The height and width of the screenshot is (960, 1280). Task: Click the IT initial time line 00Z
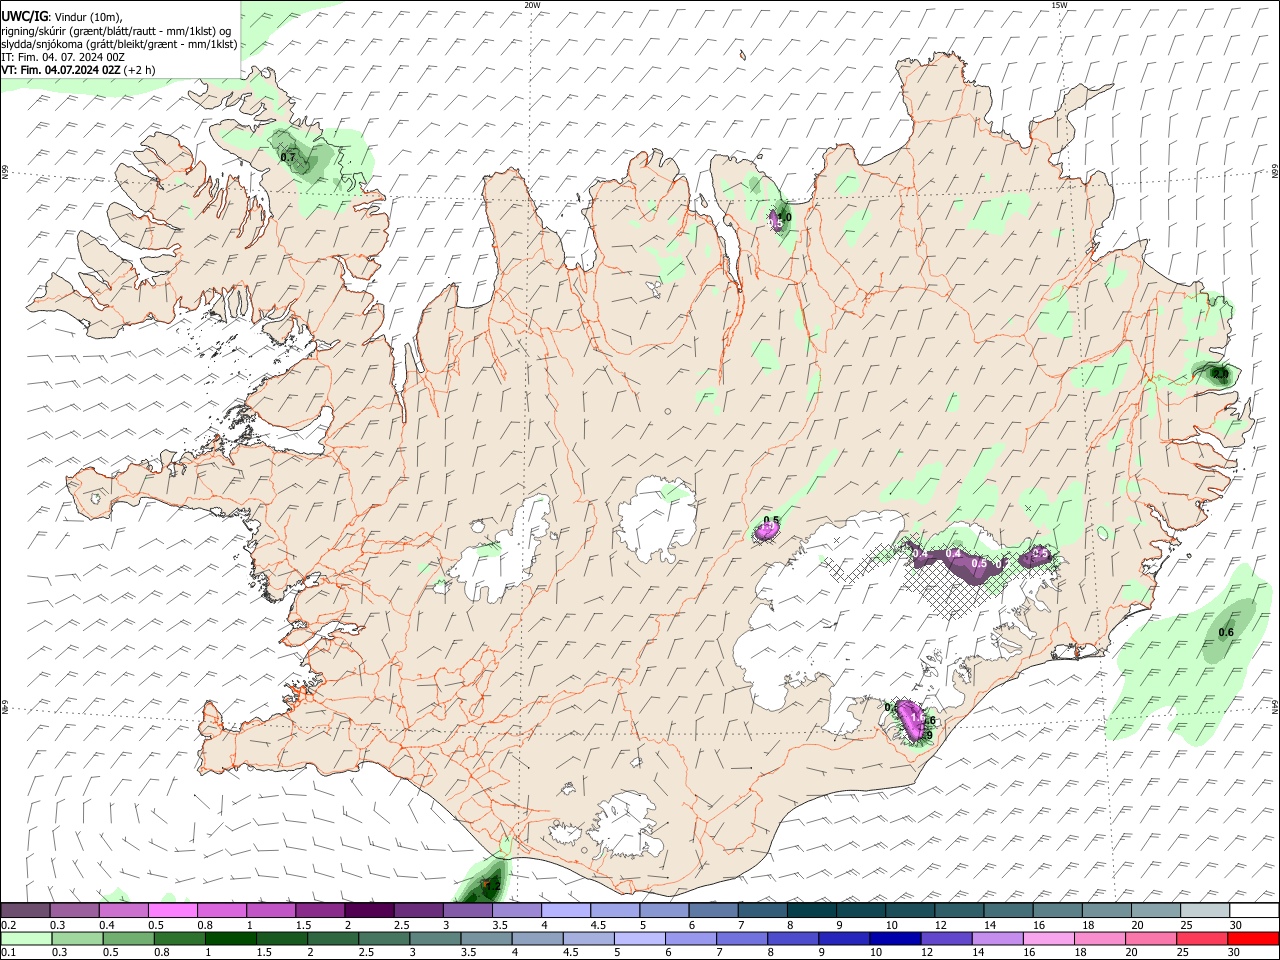click(63, 57)
